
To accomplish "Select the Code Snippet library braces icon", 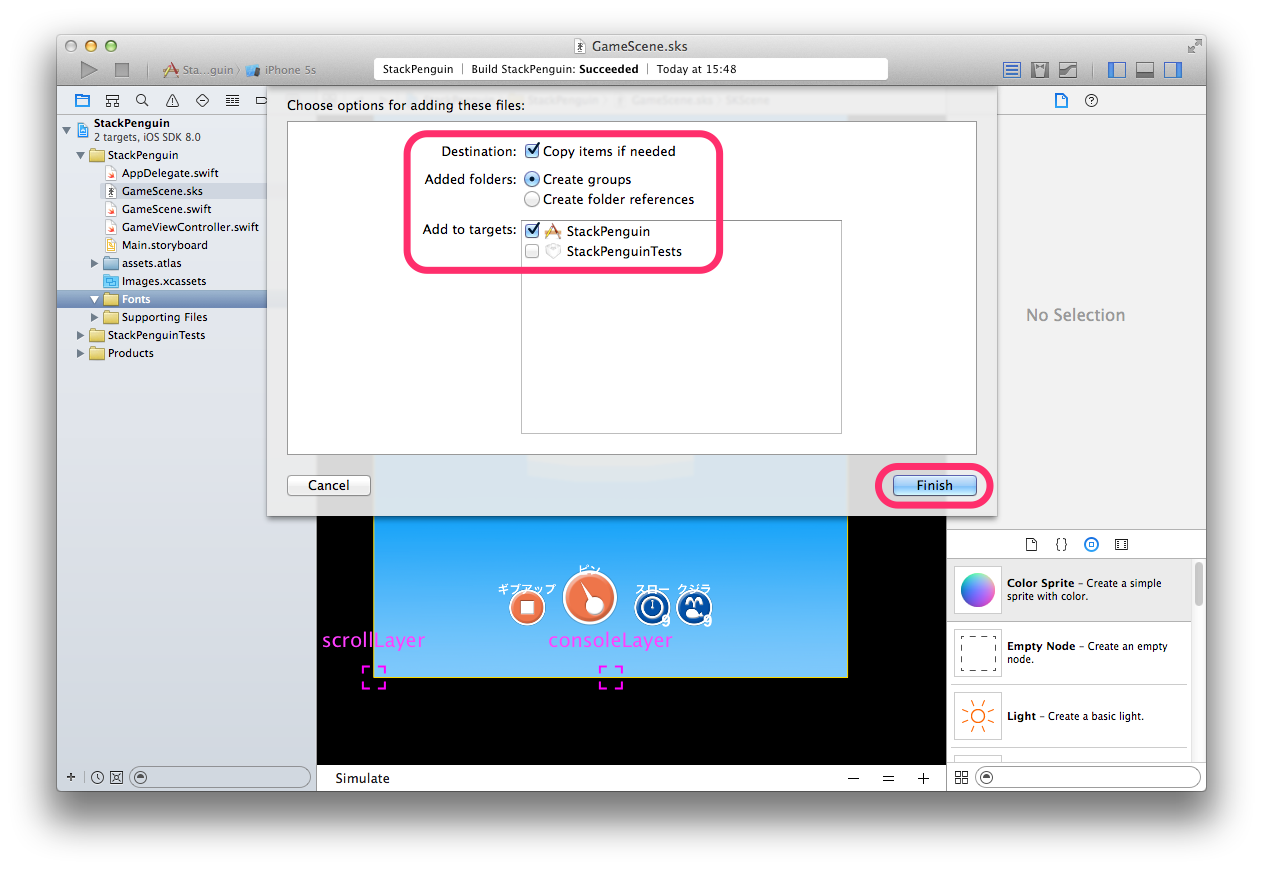I will click(1061, 544).
